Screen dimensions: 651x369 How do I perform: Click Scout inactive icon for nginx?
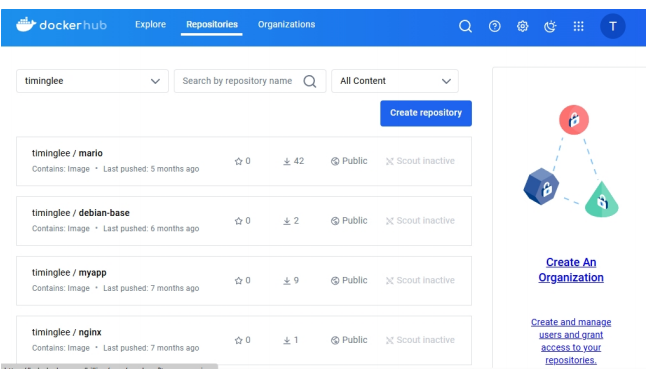(x=389, y=341)
